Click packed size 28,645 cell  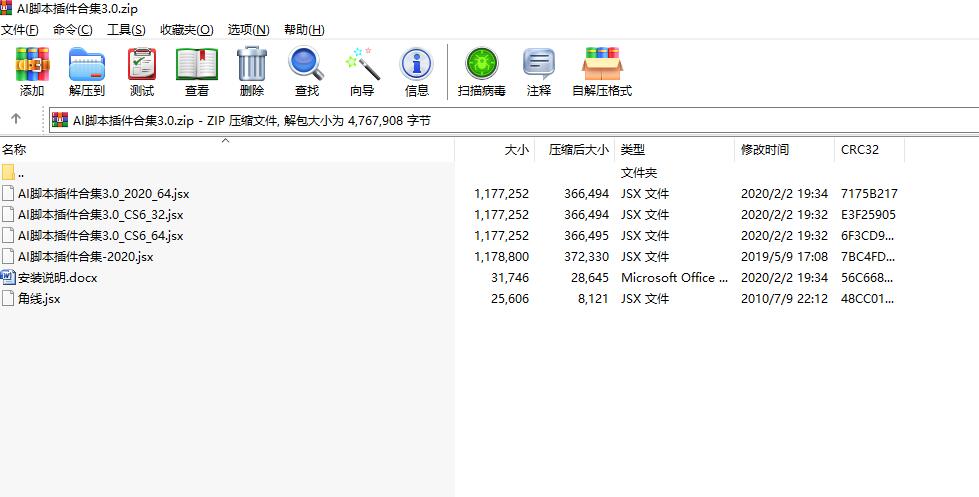[589, 278]
